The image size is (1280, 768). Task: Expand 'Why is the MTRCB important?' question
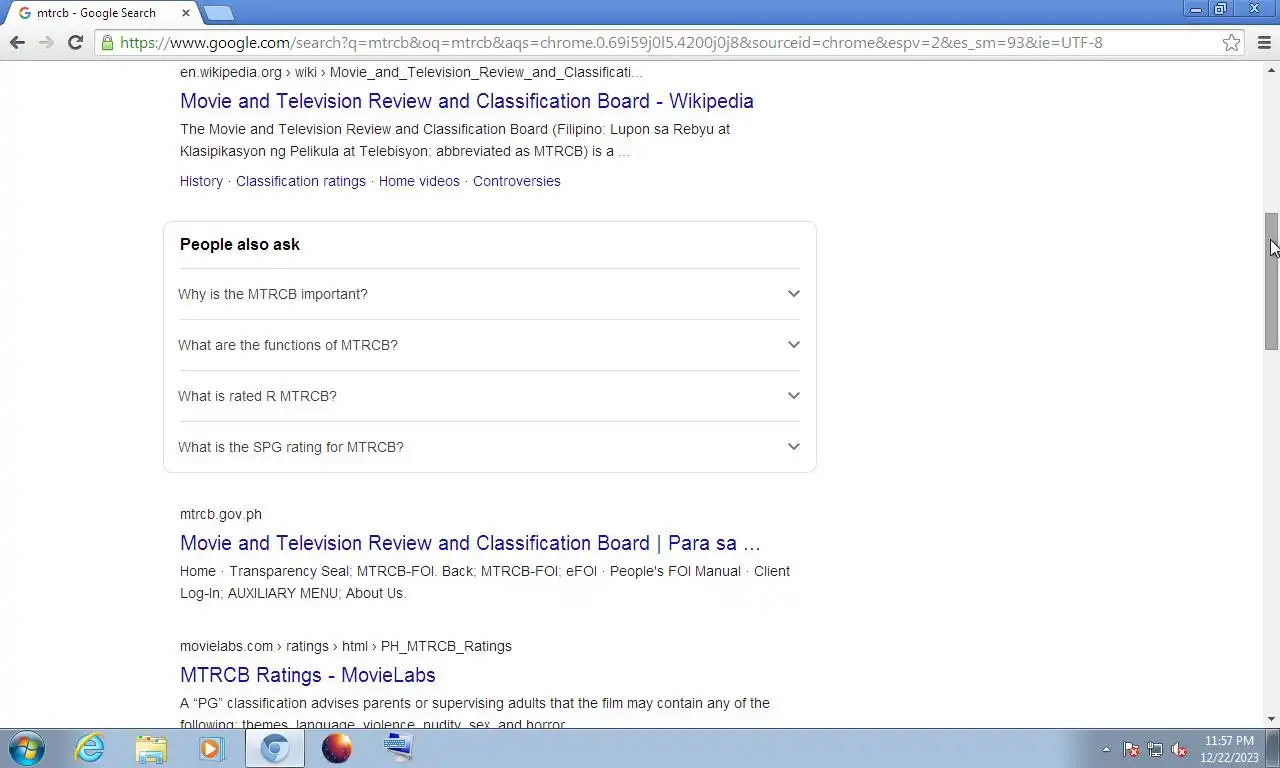pyautogui.click(x=489, y=294)
